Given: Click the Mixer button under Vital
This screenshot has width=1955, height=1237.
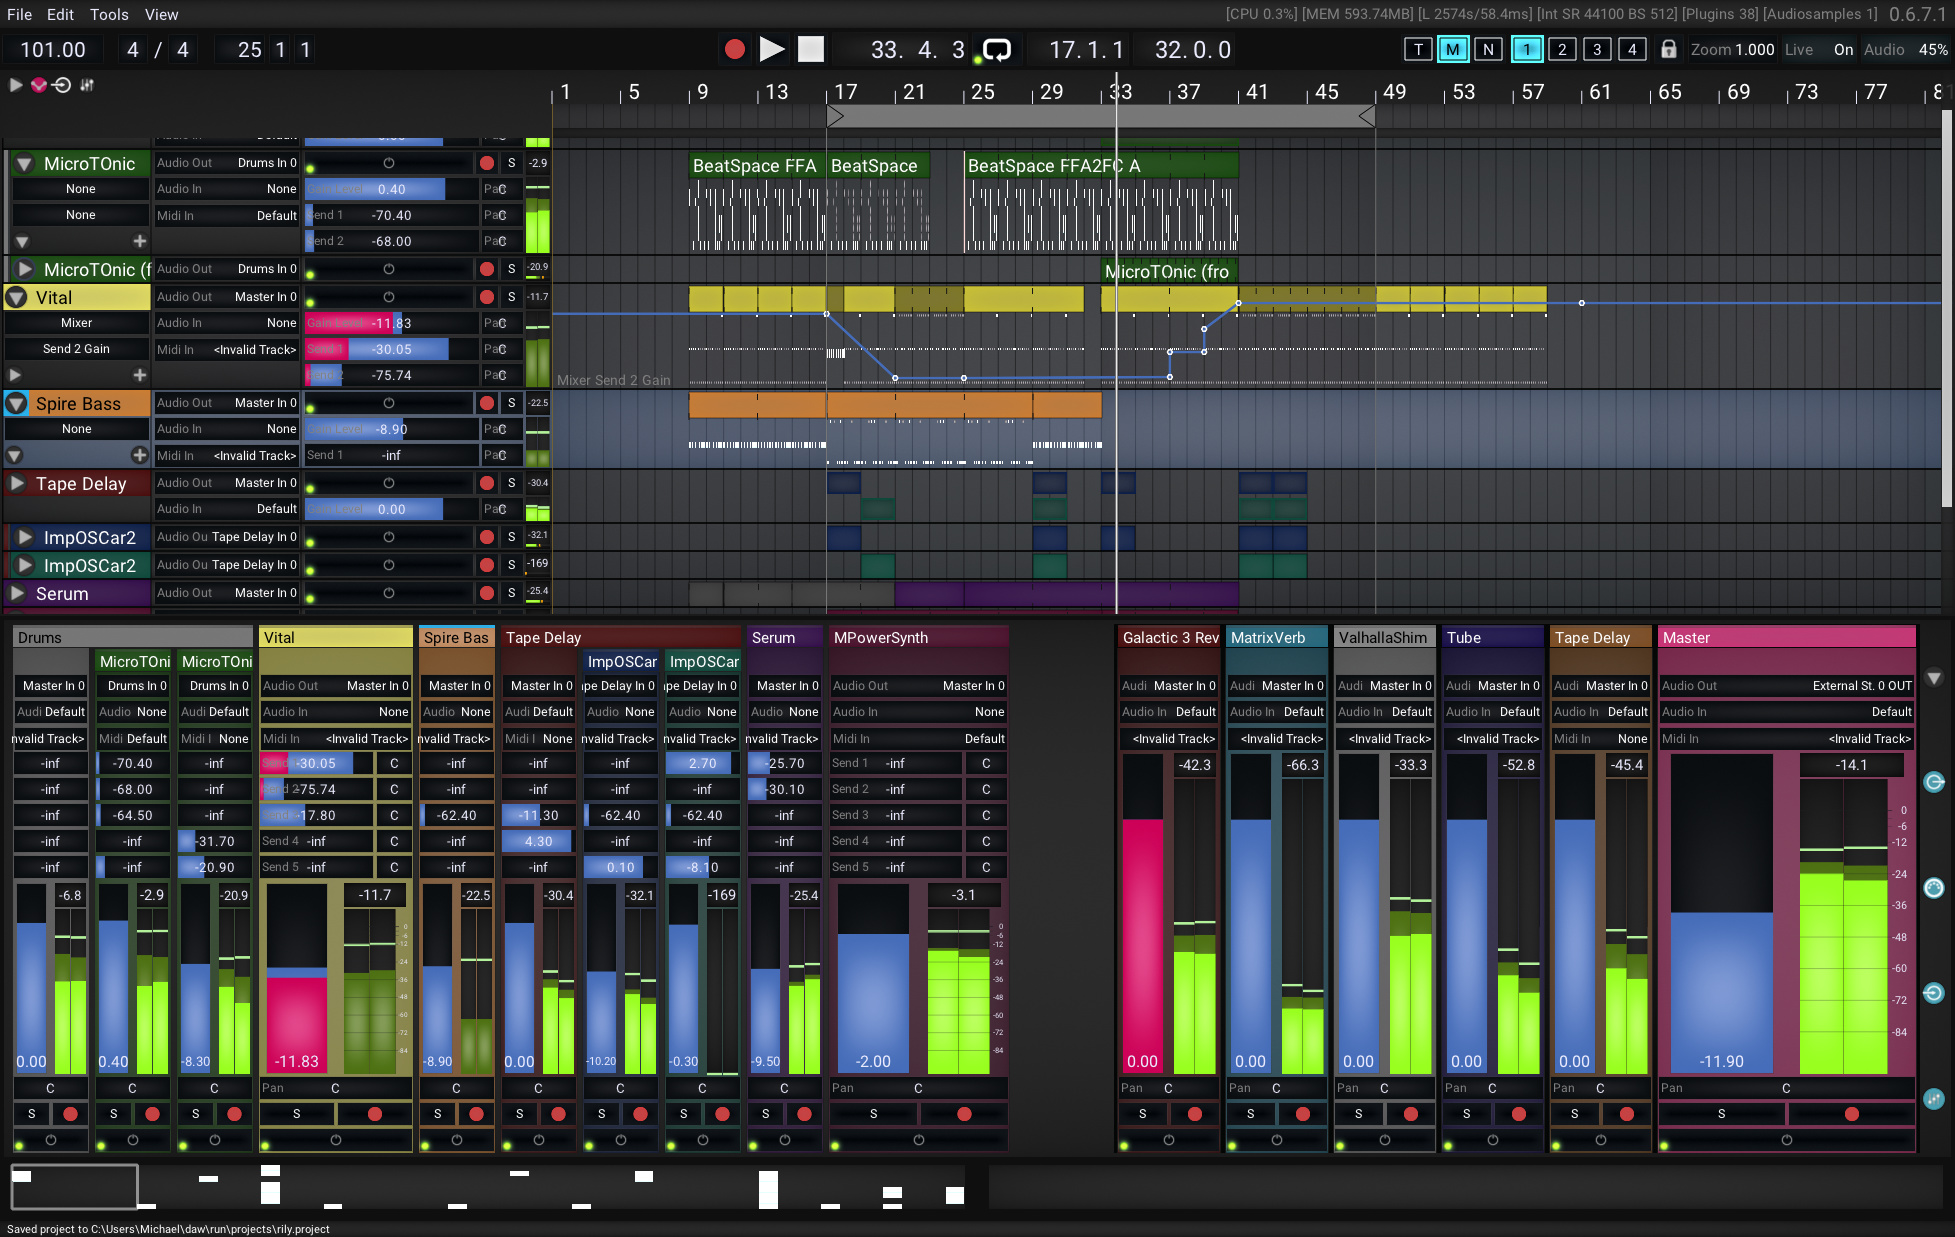Looking at the screenshot, I should (x=77, y=323).
